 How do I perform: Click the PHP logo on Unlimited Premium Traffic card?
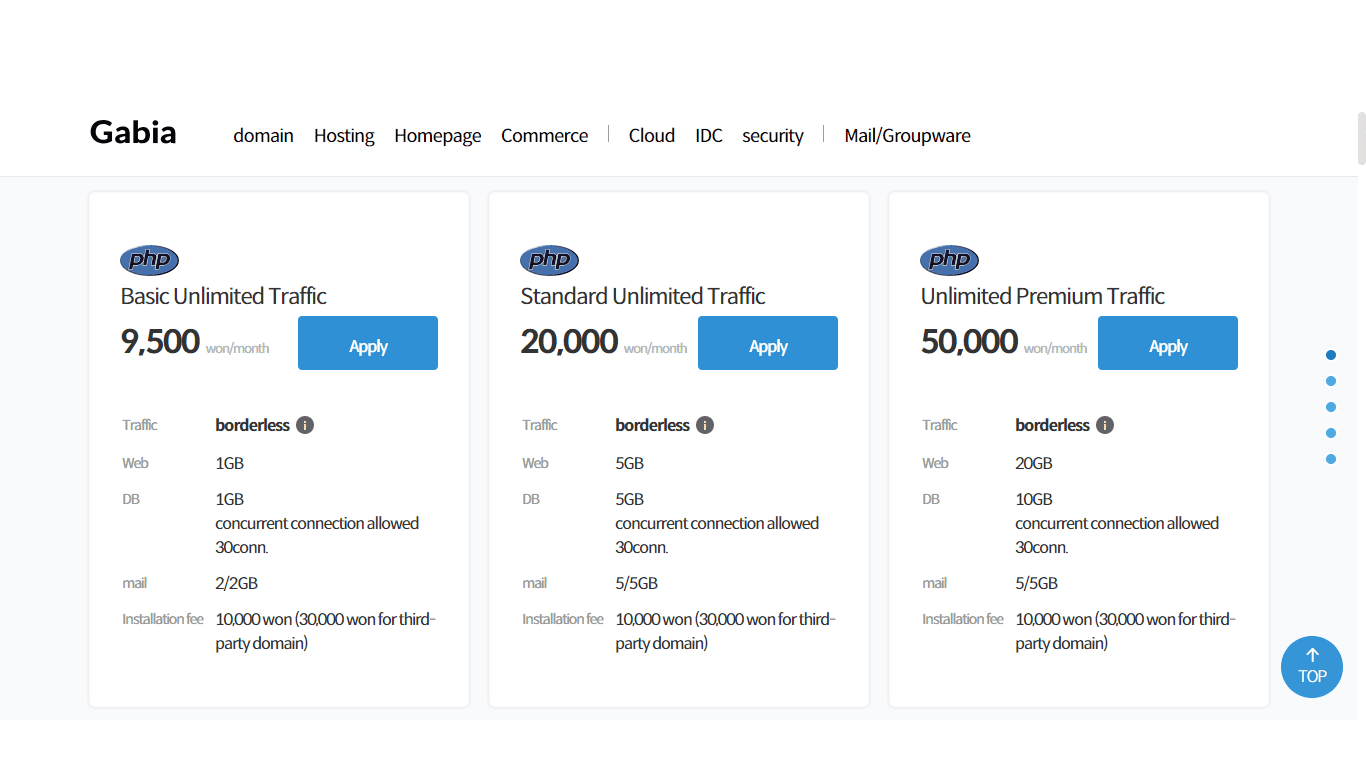pos(949,261)
